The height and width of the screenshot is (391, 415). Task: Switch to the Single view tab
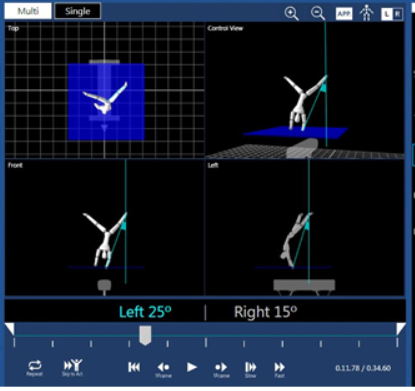[77, 11]
